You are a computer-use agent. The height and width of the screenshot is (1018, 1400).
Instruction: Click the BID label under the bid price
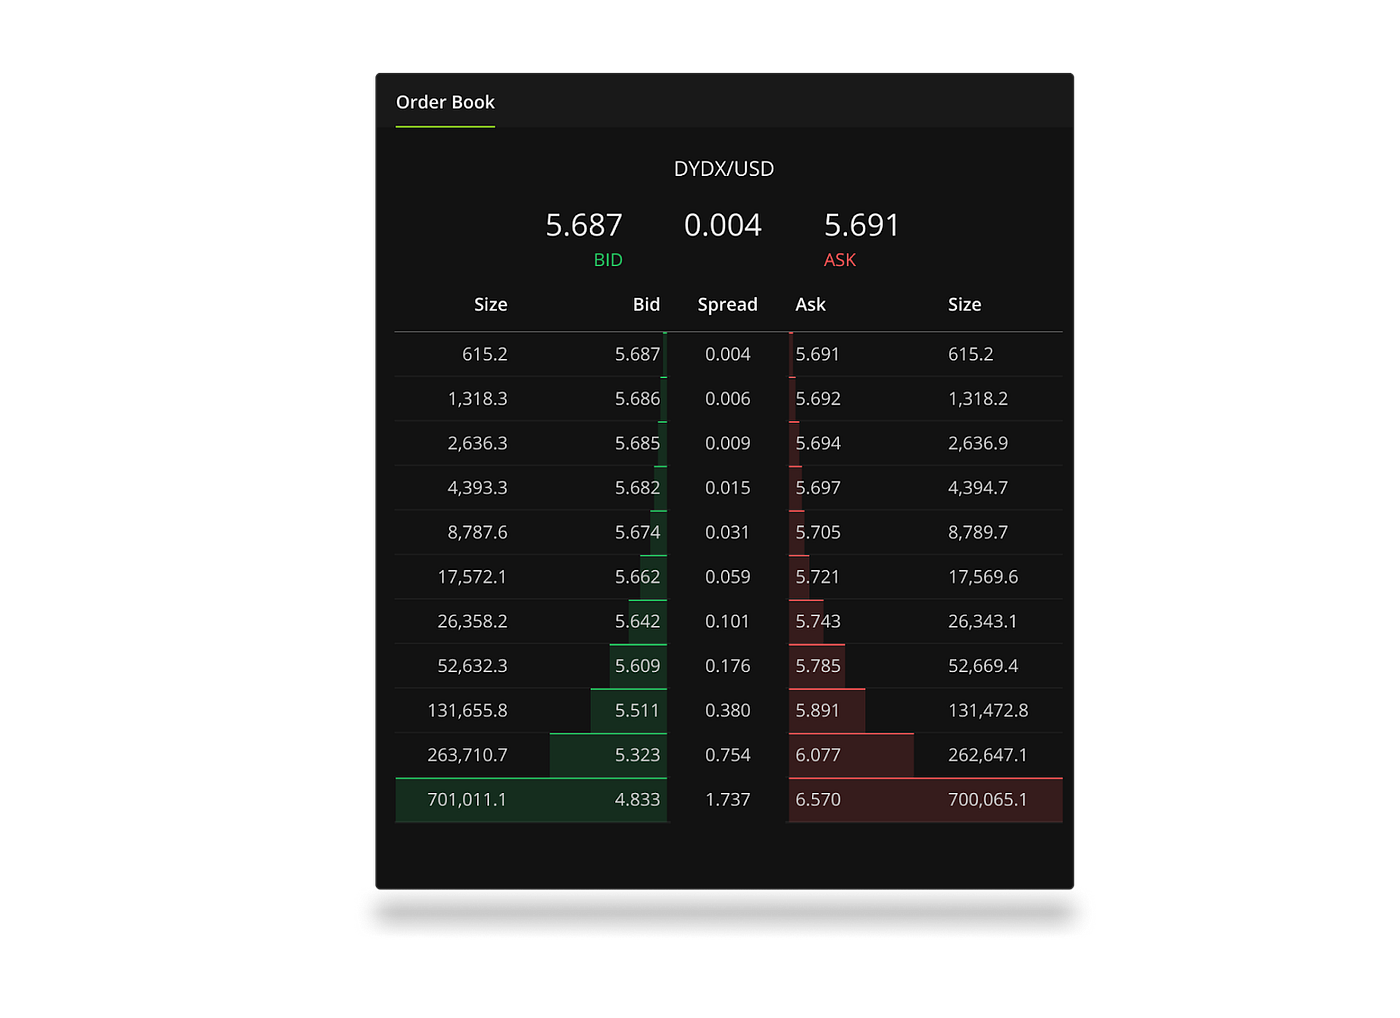pos(608,259)
